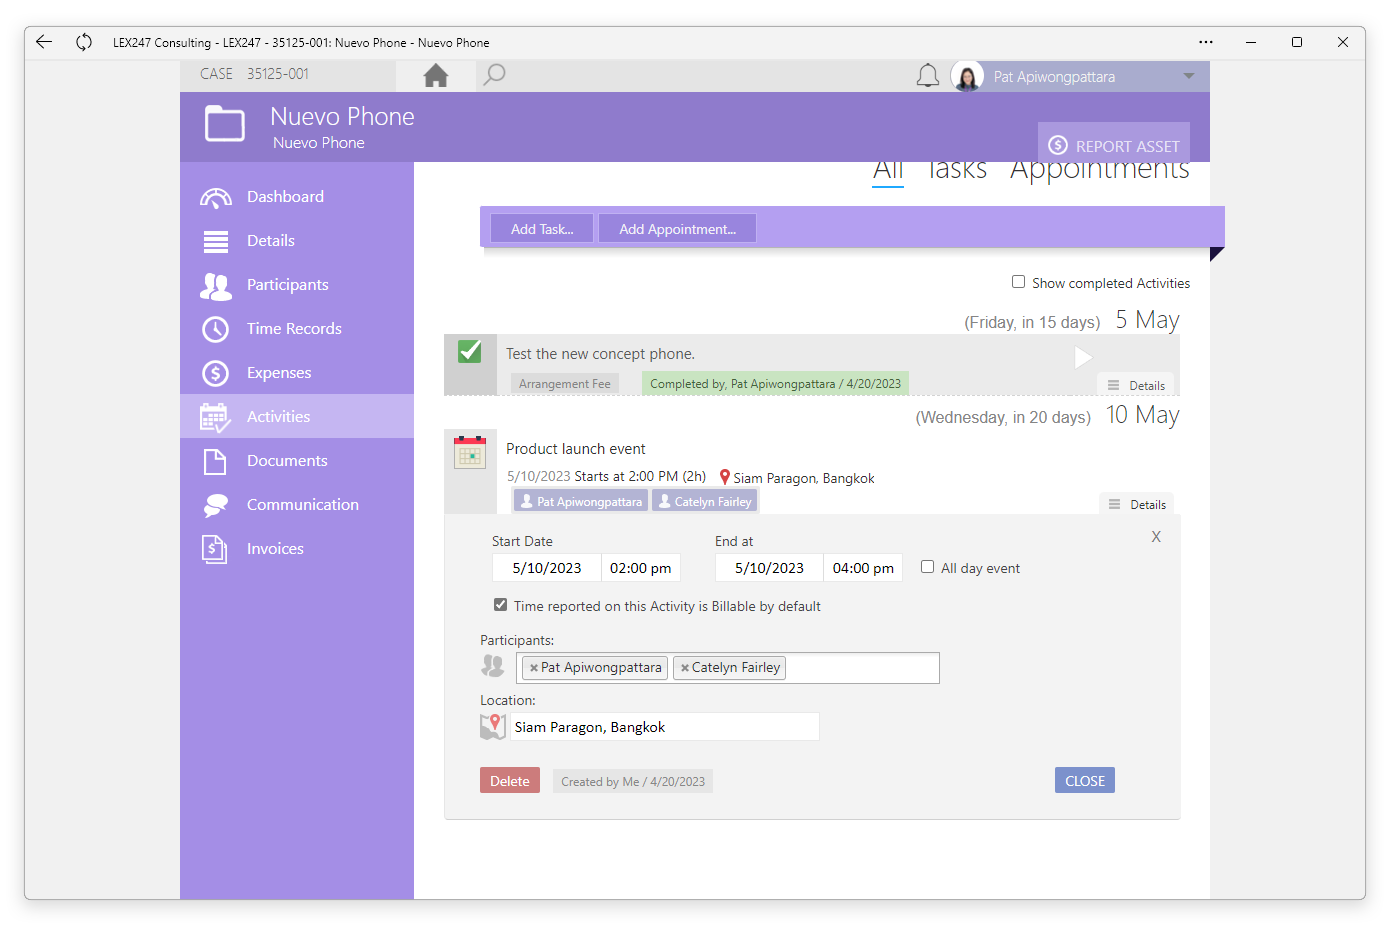
Task: Click Add Task button
Action: tap(542, 229)
